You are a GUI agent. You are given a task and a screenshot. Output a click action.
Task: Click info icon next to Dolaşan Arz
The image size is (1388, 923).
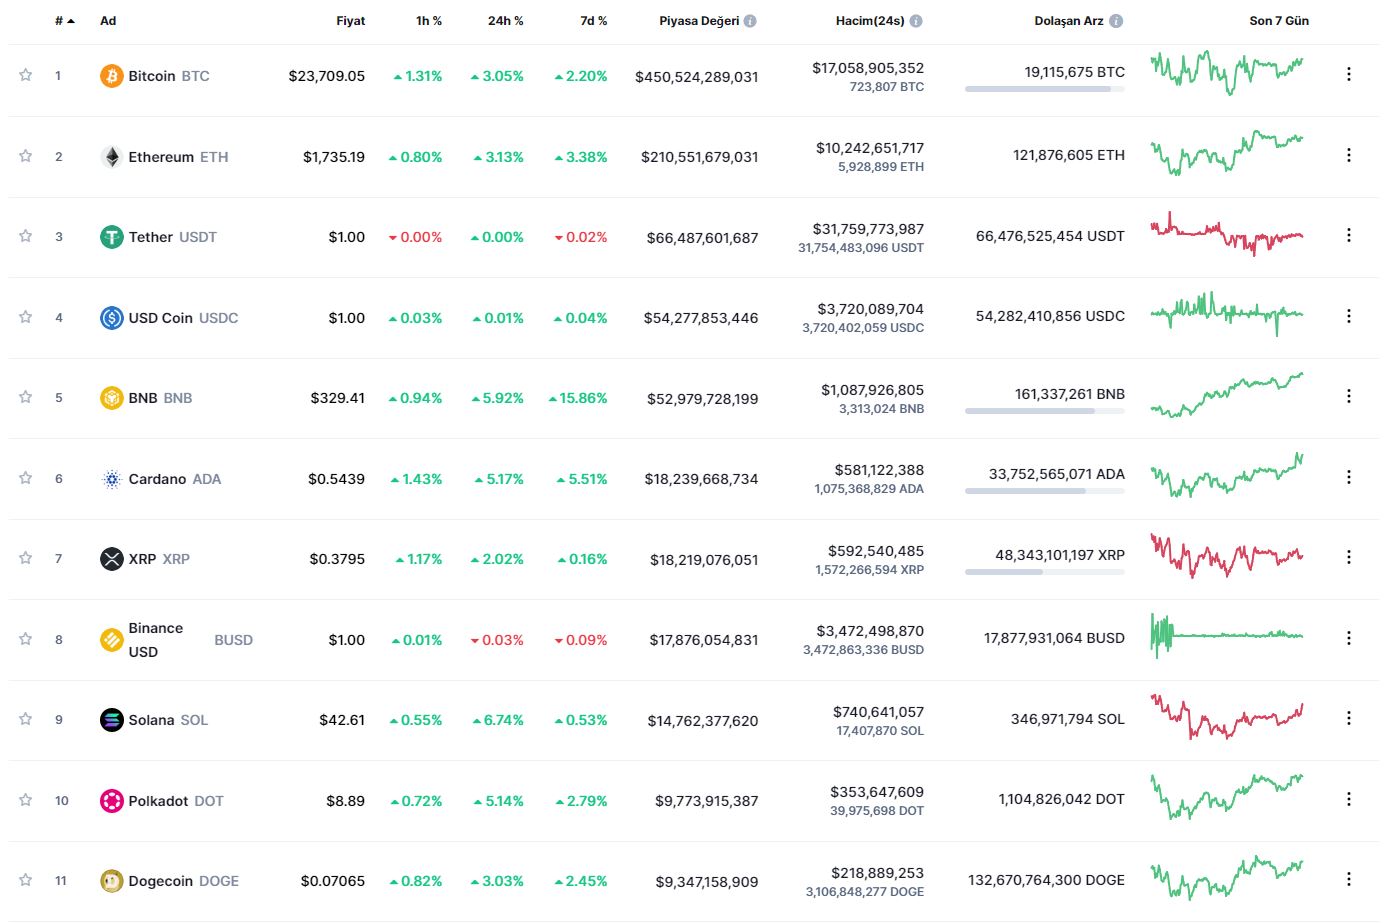click(1116, 21)
